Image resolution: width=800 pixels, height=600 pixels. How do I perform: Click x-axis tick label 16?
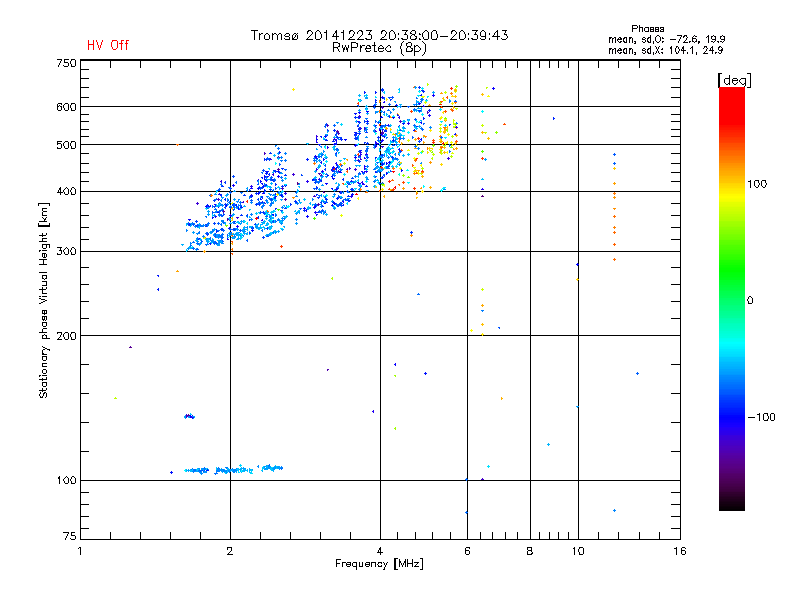click(680, 551)
